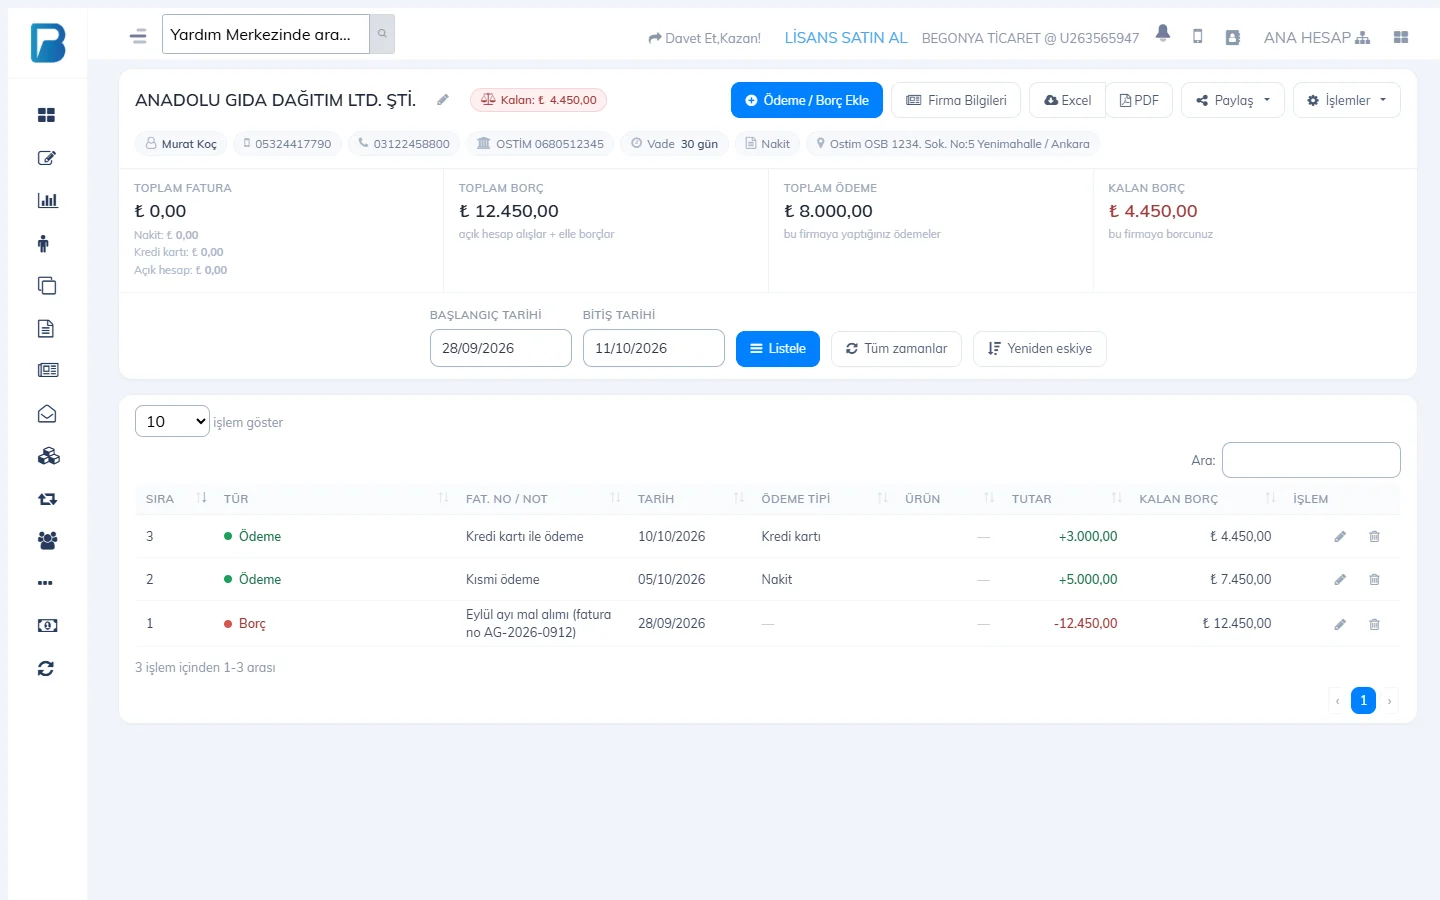This screenshot has width=1440, height=900.
Task: Edit company name with pencil icon
Action: click(x=443, y=99)
